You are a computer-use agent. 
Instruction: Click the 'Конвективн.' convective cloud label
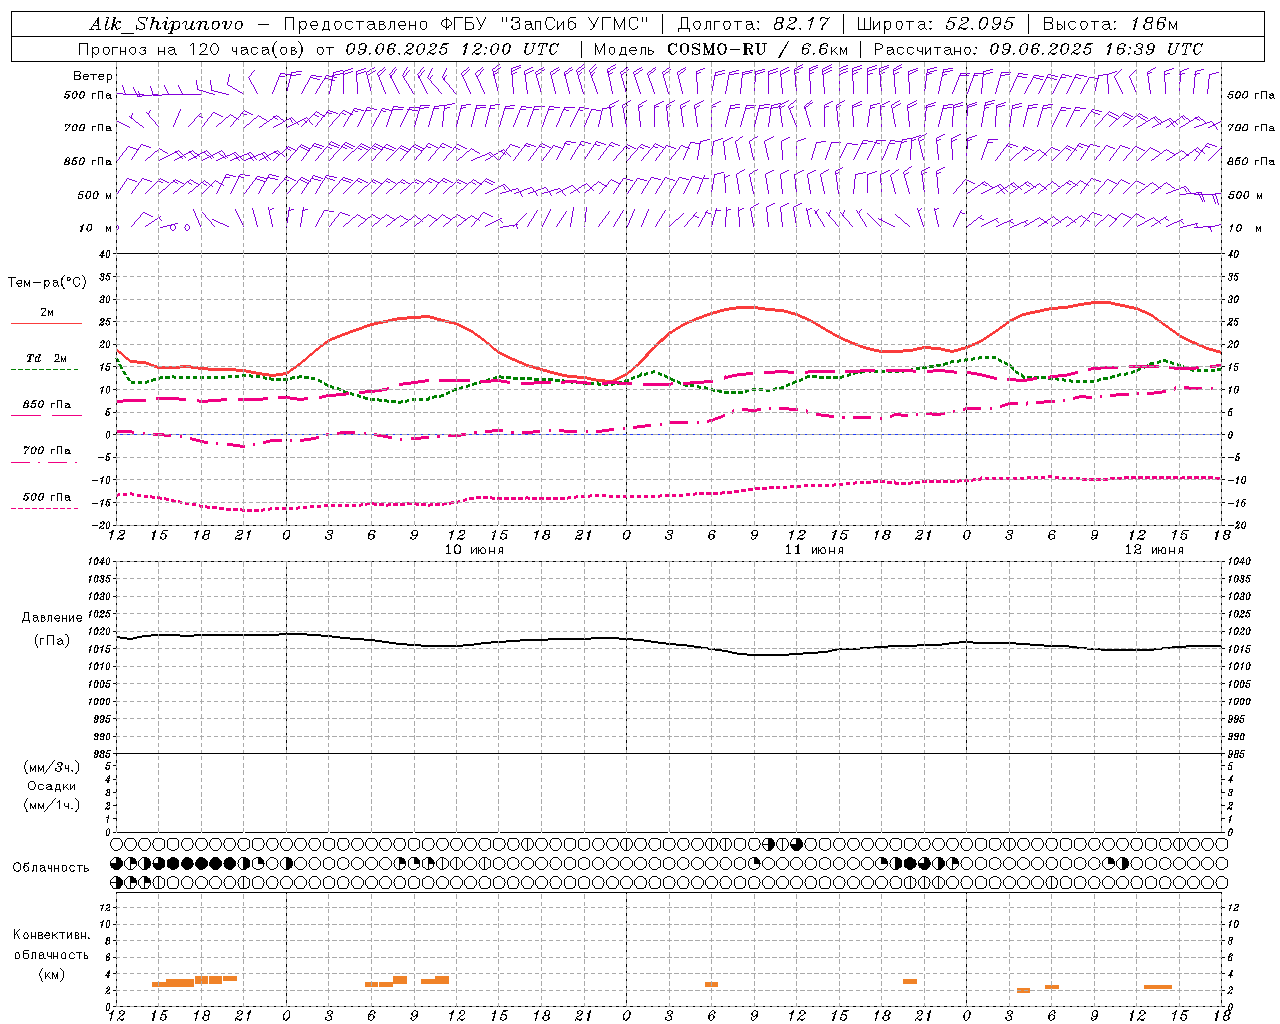pyautogui.click(x=52, y=935)
